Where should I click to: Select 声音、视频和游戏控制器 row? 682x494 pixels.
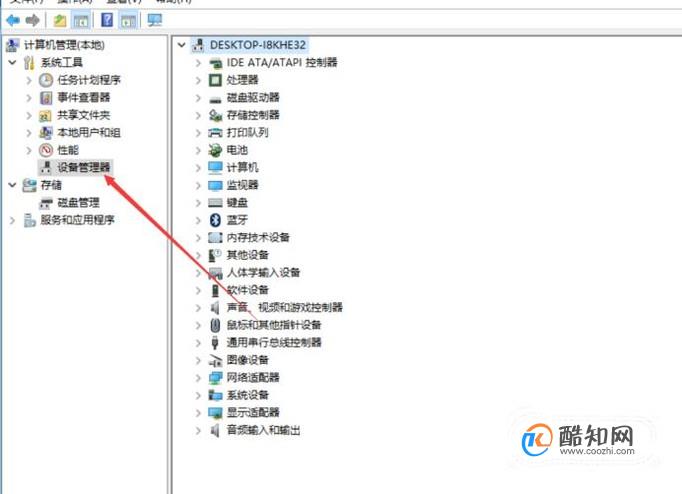tap(284, 307)
